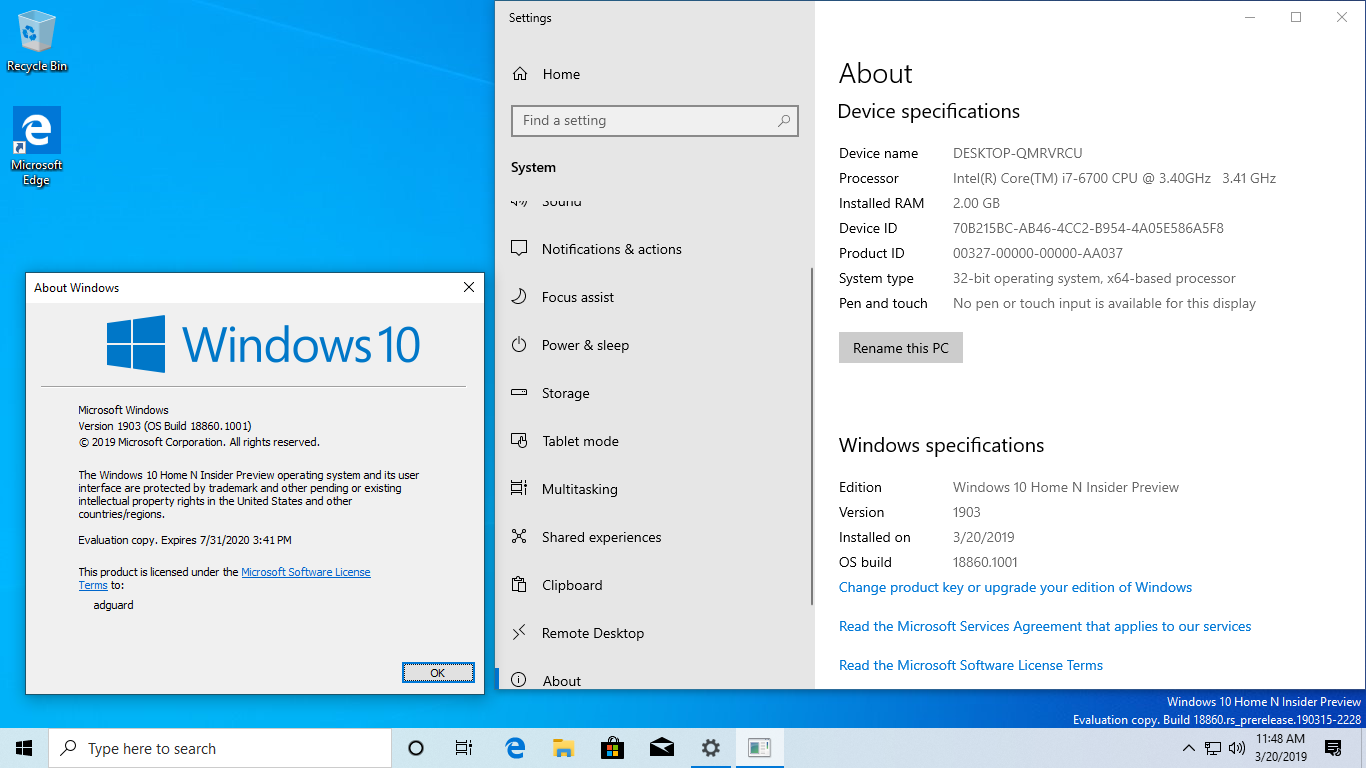Click the Clipboard icon in sidebar
This screenshot has height=768, width=1366.
[519, 585]
